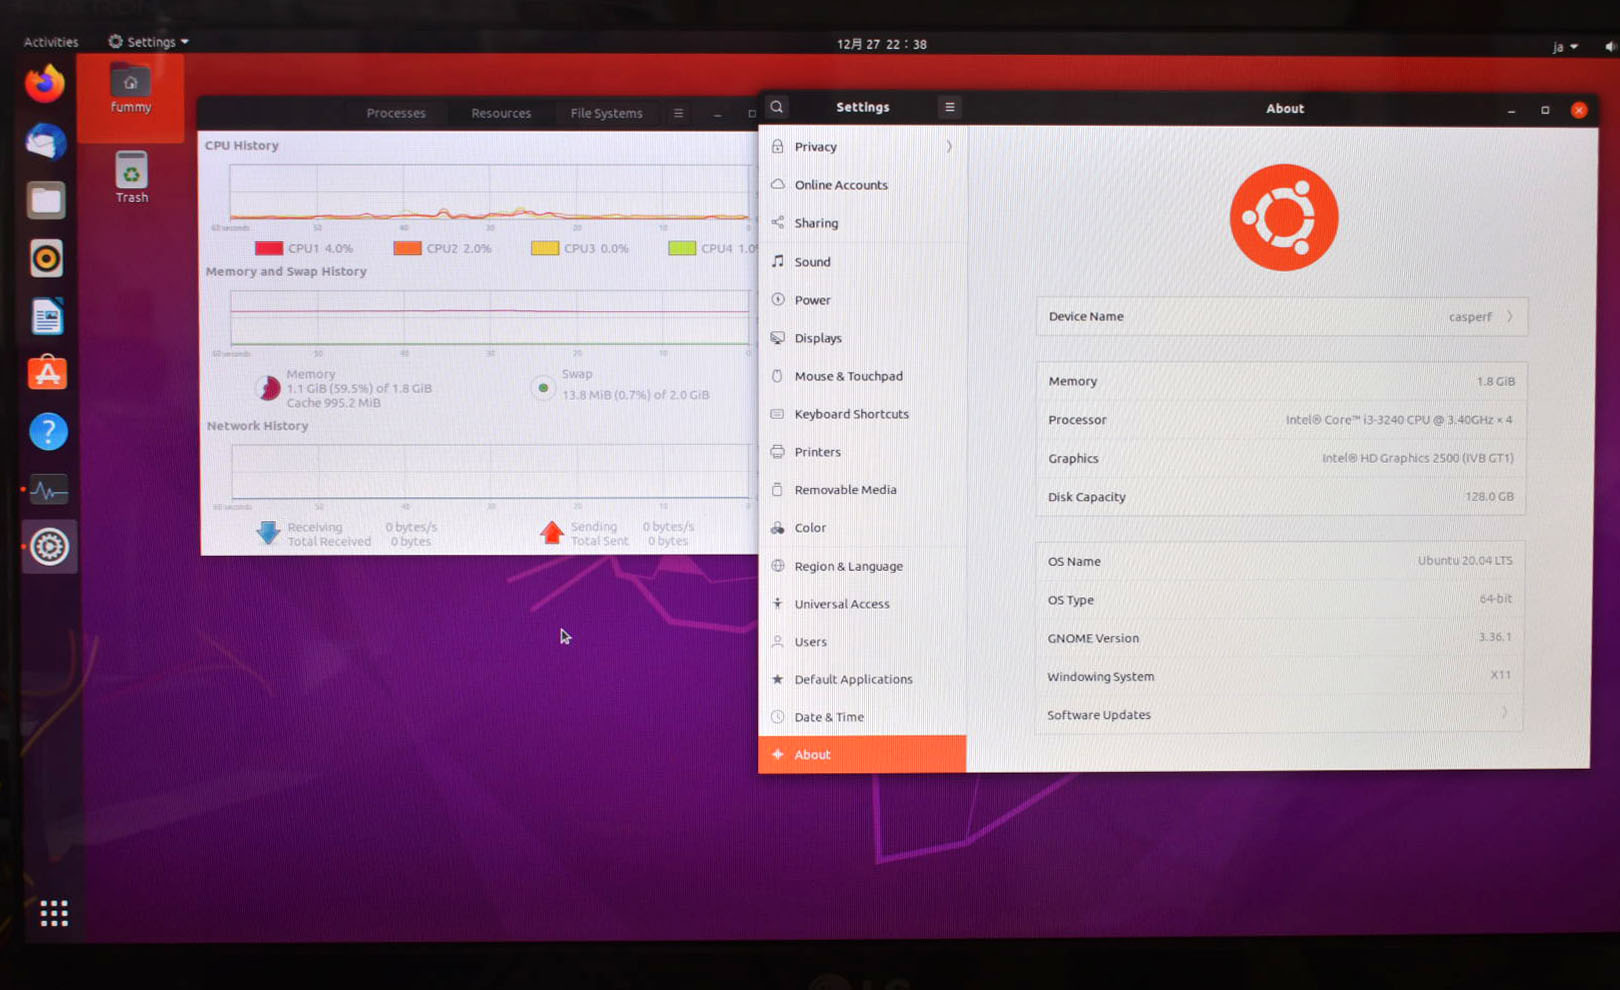Click the Displays monitor icon
This screenshot has width=1620, height=990.
point(778,338)
